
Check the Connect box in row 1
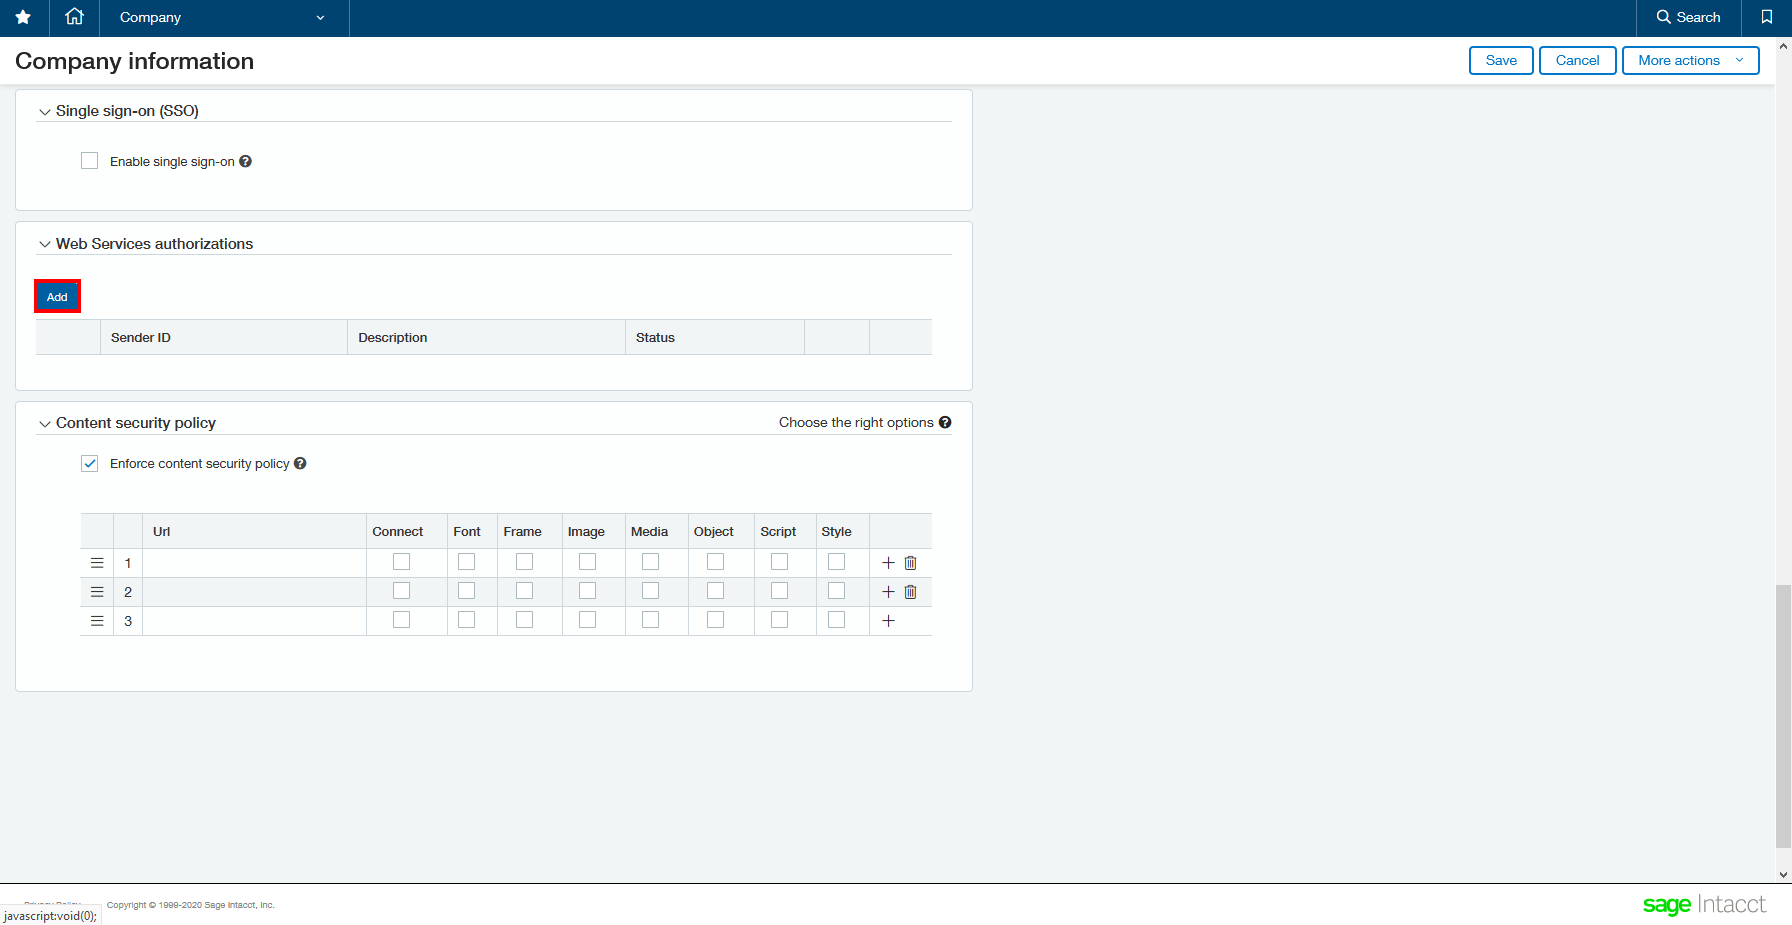pyautogui.click(x=401, y=562)
